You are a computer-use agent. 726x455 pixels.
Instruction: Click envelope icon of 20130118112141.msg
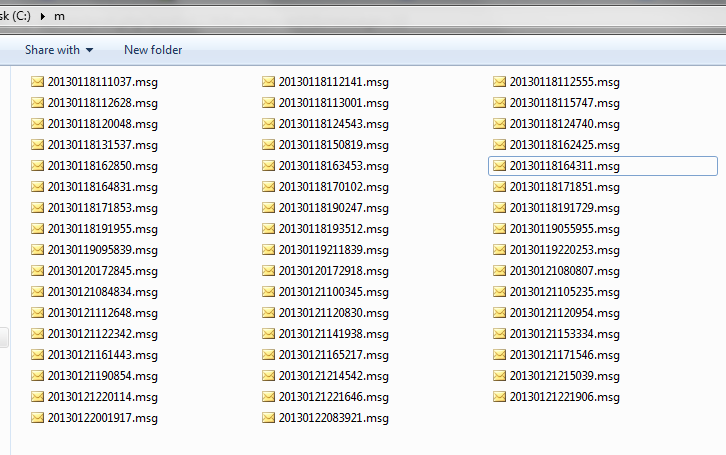[x=269, y=82]
